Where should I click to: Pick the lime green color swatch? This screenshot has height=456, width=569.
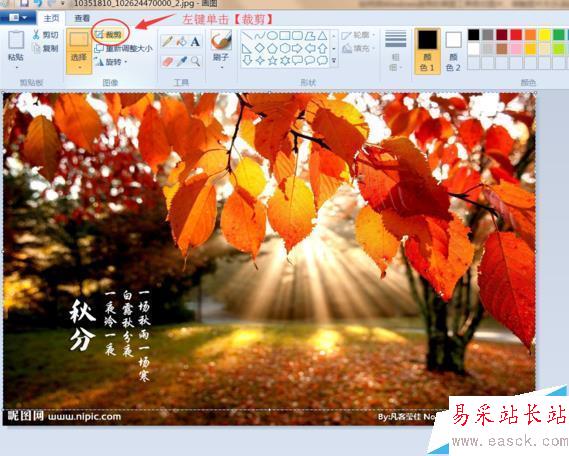click(558, 49)
